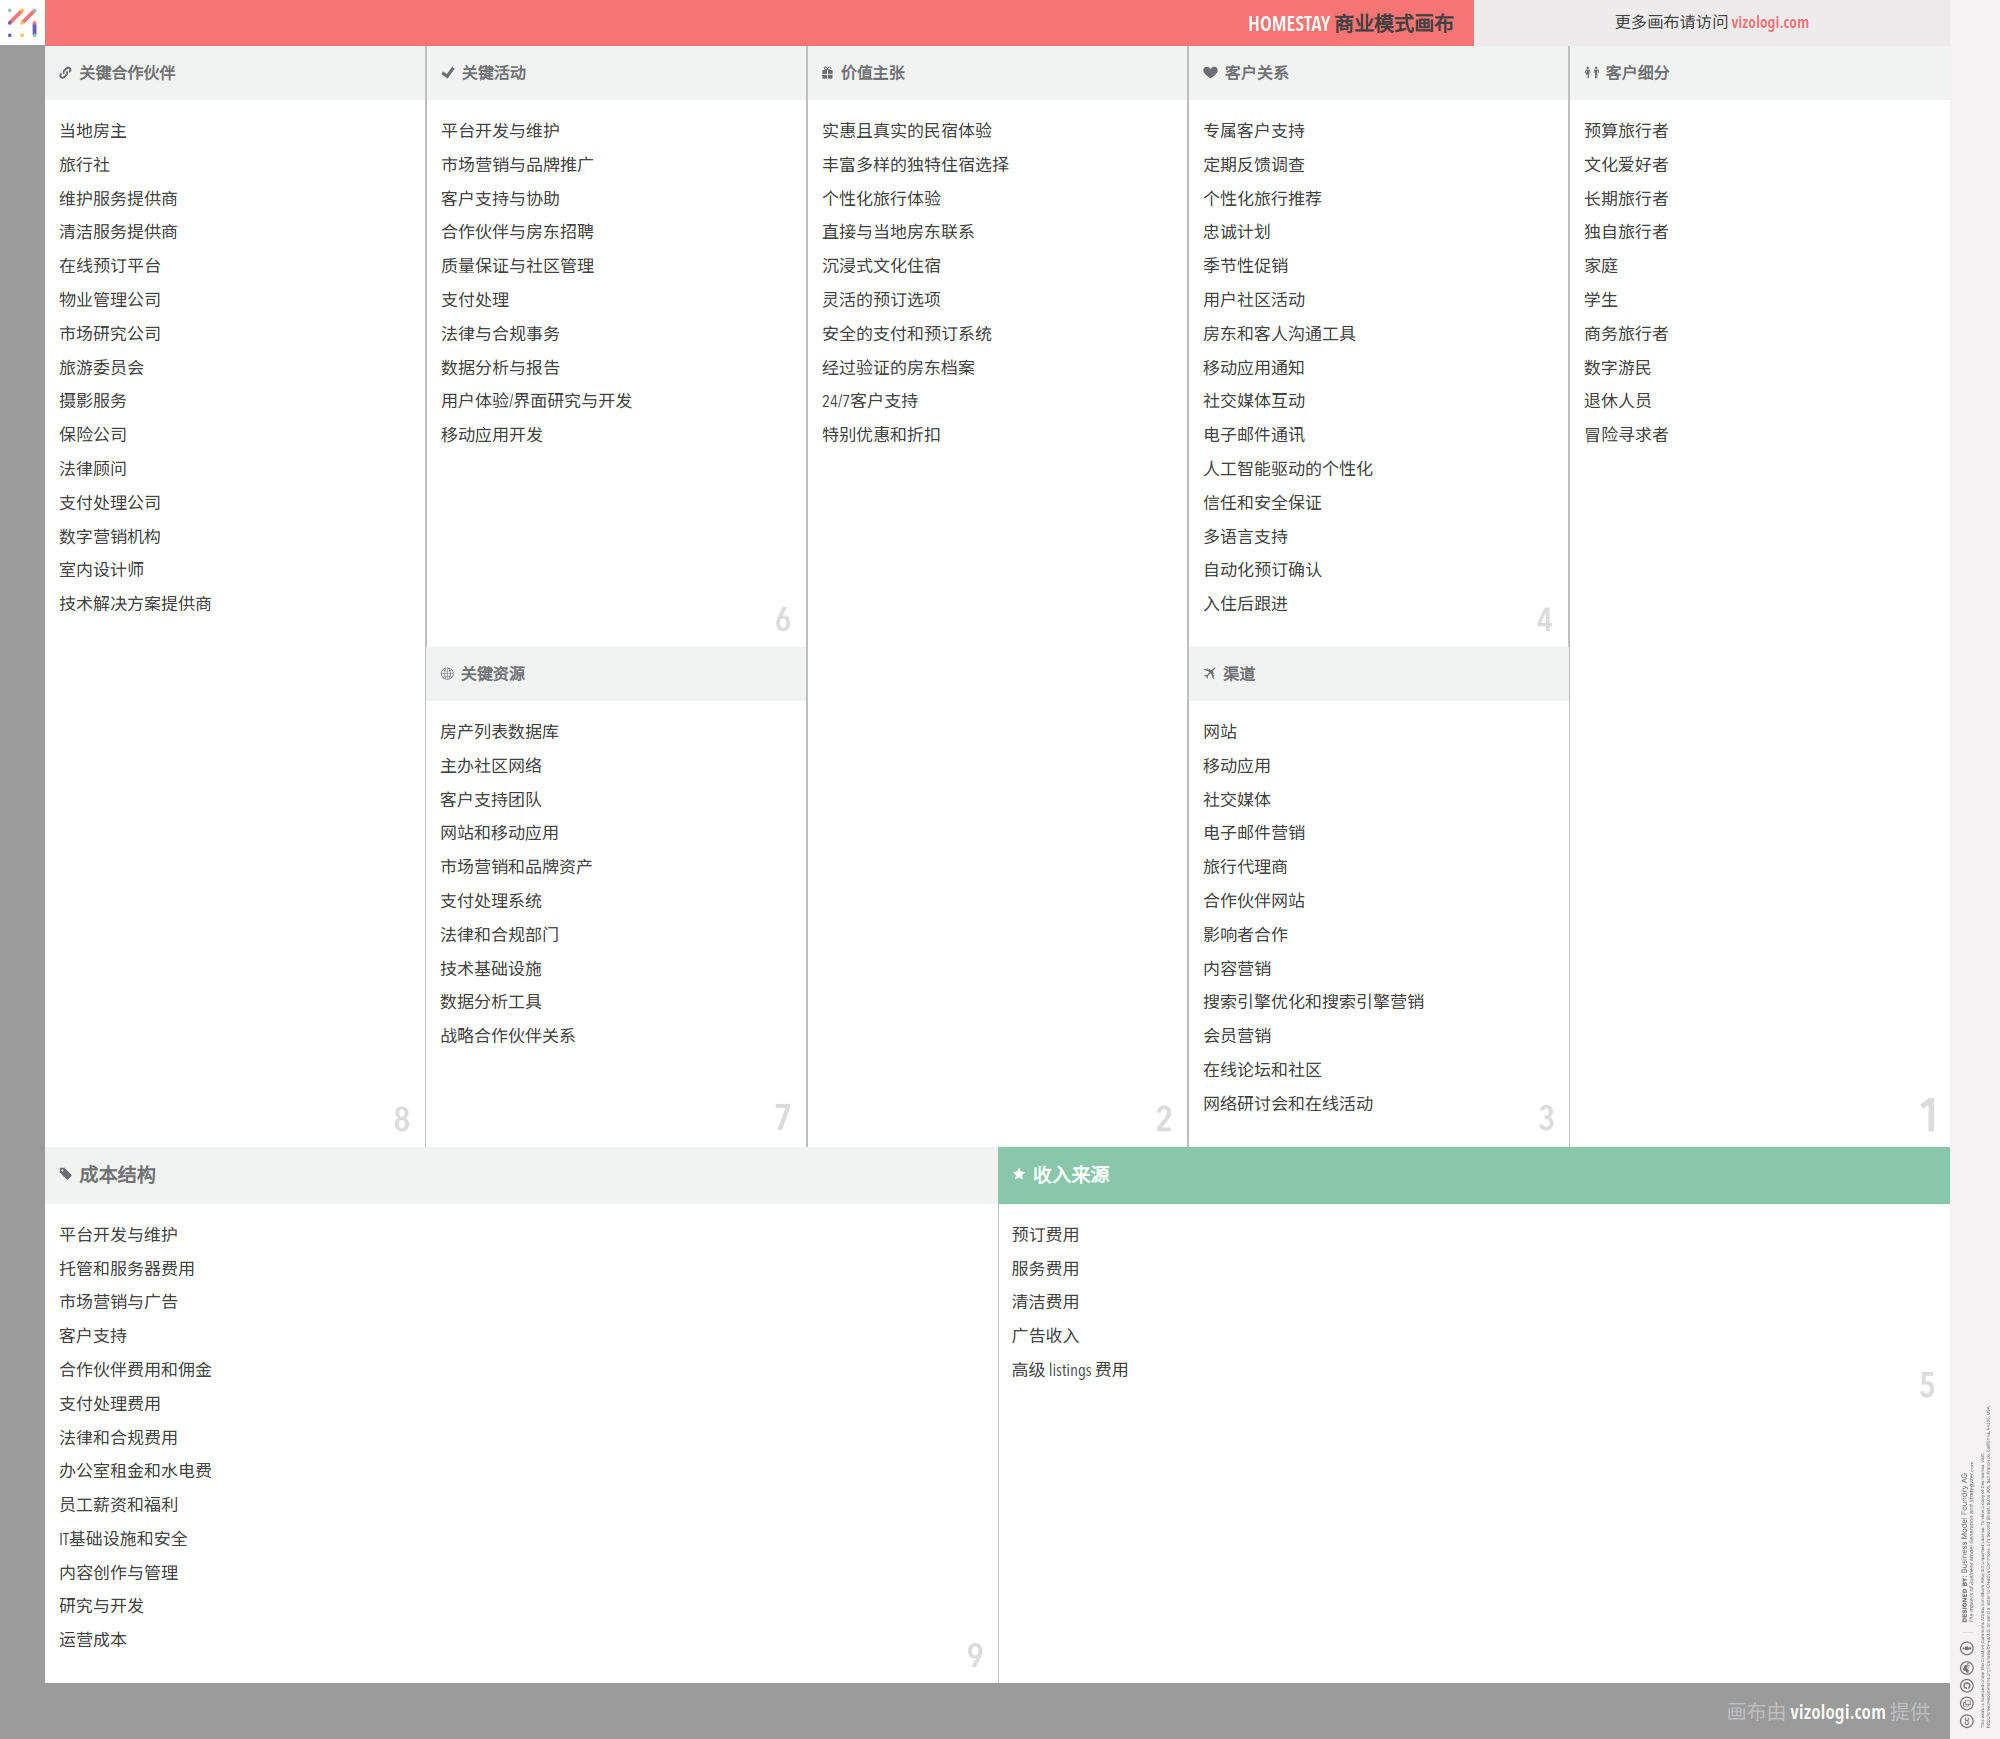Click the HOMESTAY 商业模式画布 title

point(1349,23)
